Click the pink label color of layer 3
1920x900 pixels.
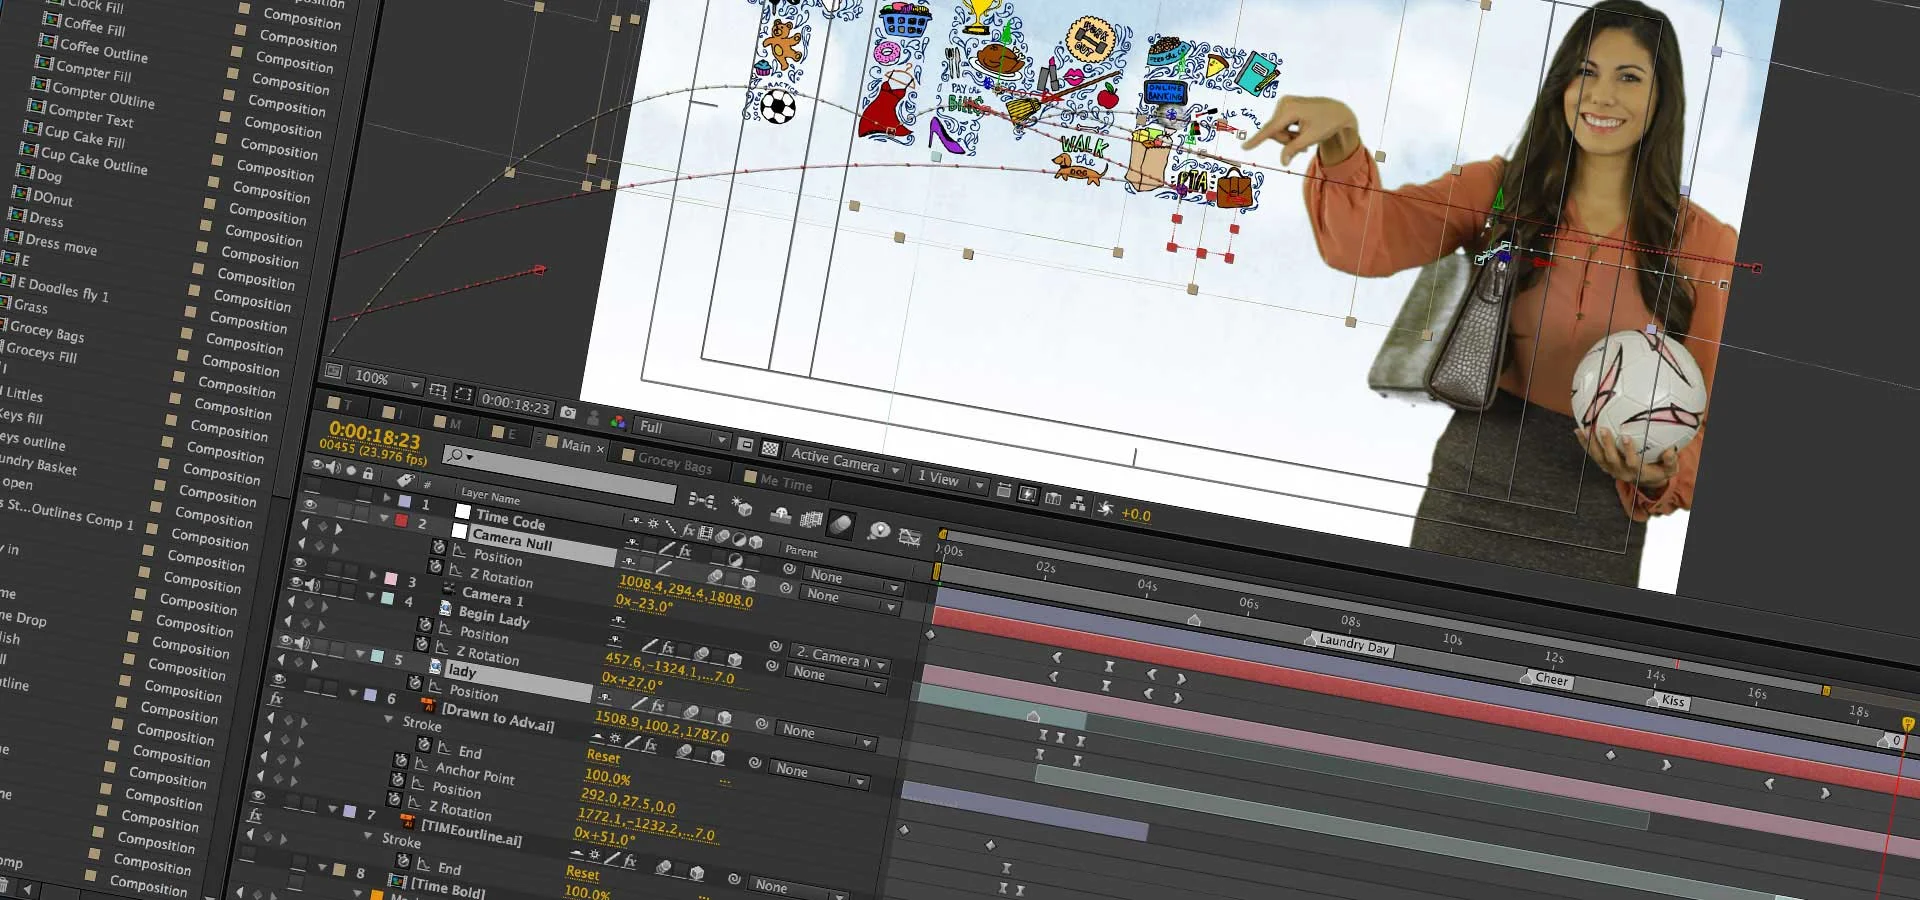pyautogui.click(x=391, y=578)
